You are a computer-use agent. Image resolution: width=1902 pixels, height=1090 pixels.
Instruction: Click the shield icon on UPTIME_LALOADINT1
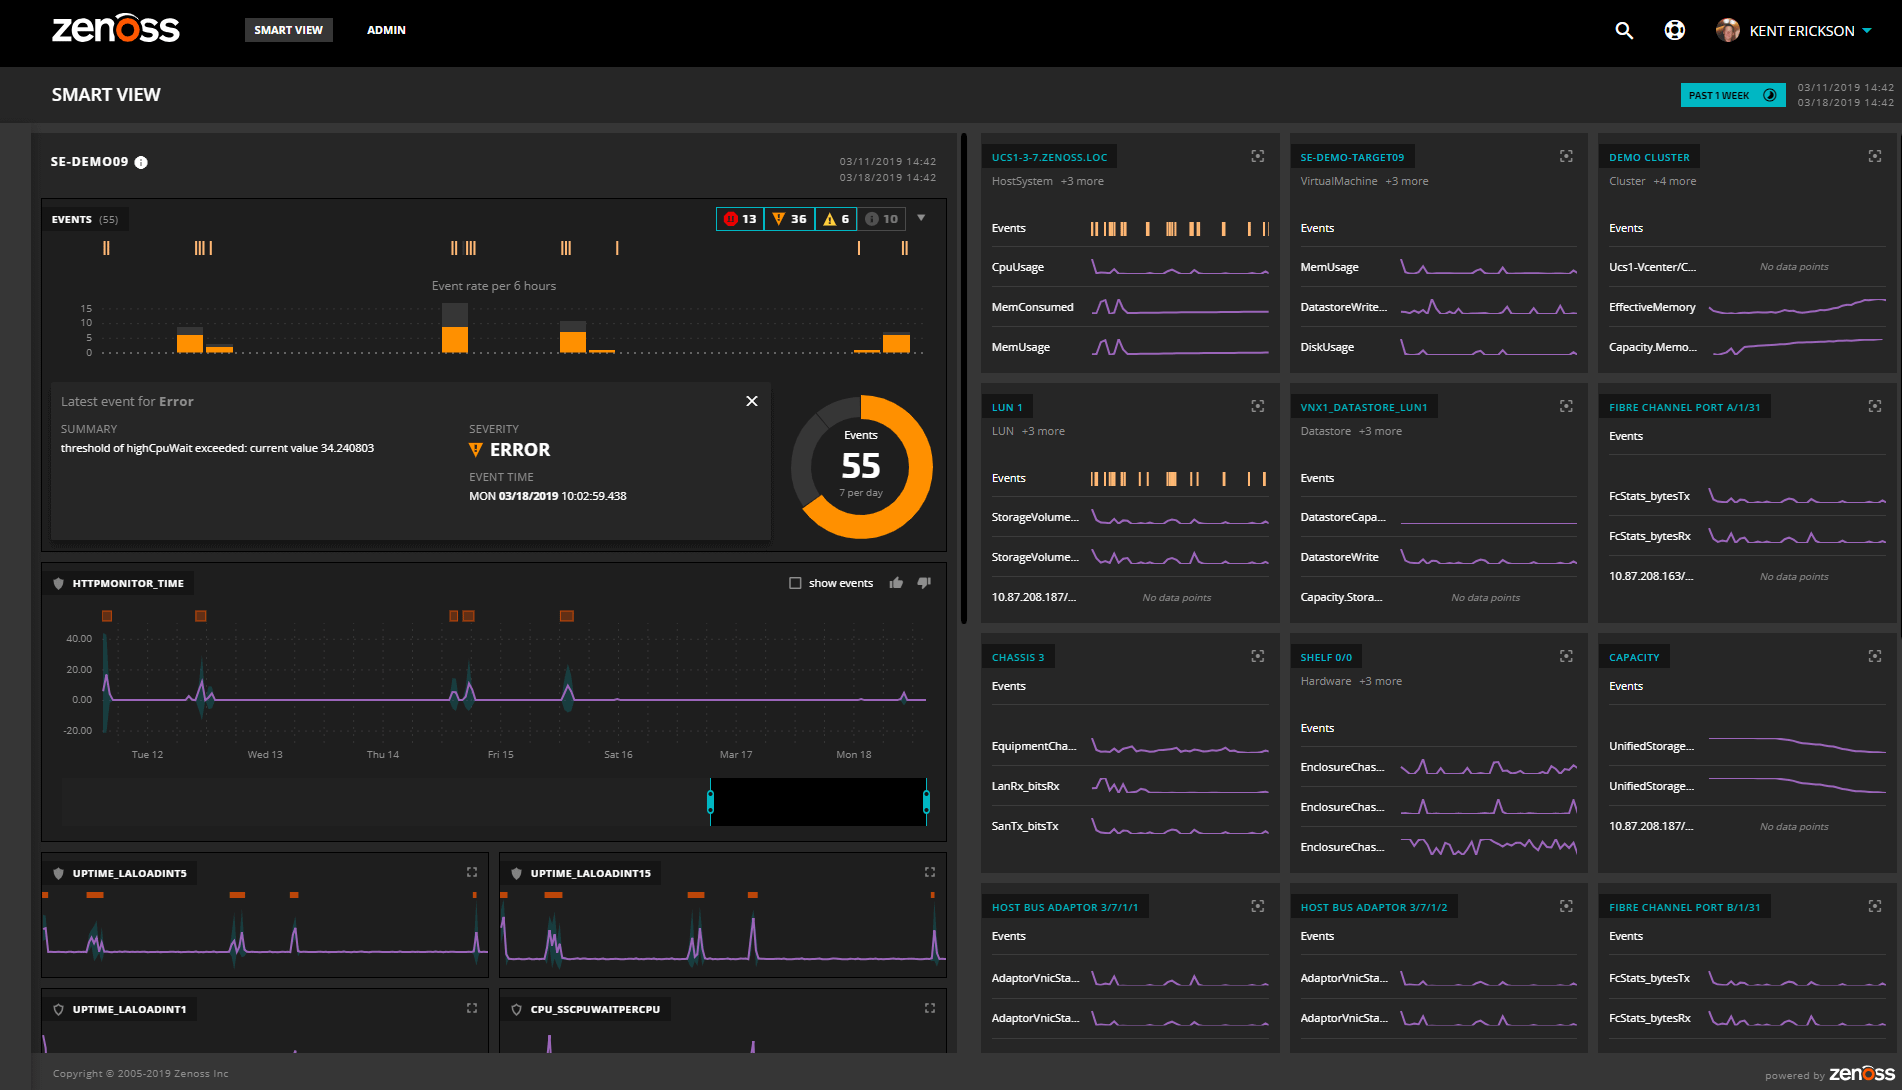pos(58,1009)
